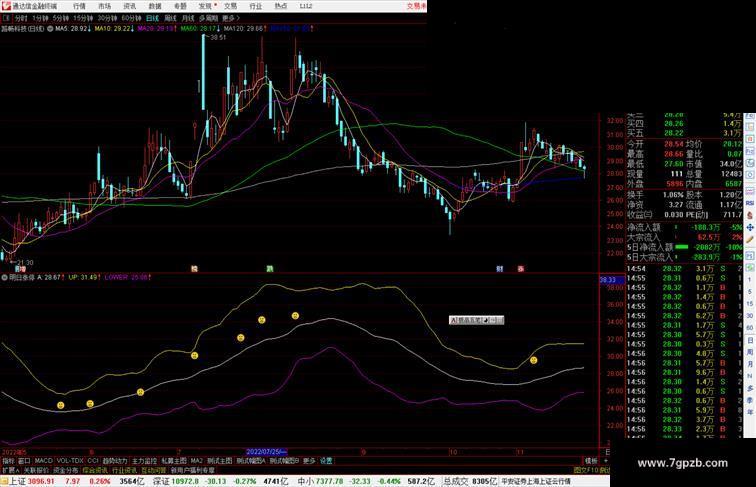Select the 年 sidebar period shortcut

tap(750, 412)
